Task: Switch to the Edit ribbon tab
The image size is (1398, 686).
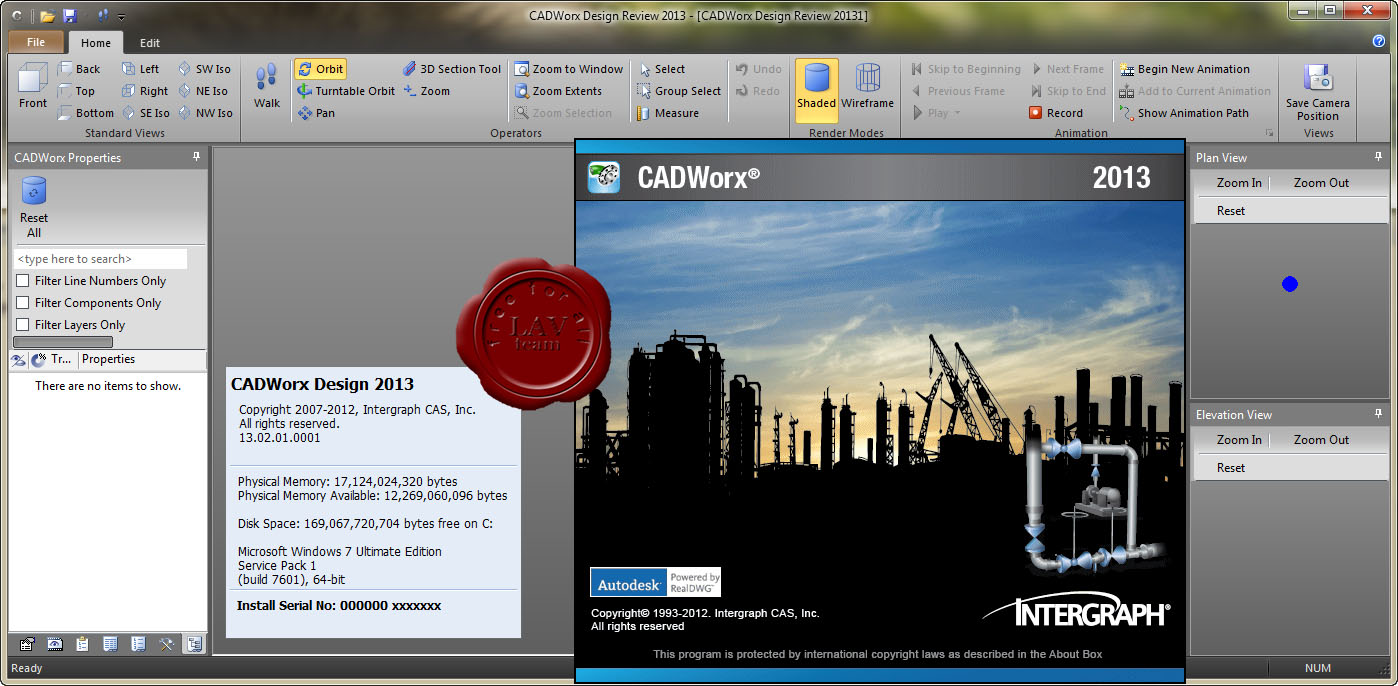Action: point(150,43)
